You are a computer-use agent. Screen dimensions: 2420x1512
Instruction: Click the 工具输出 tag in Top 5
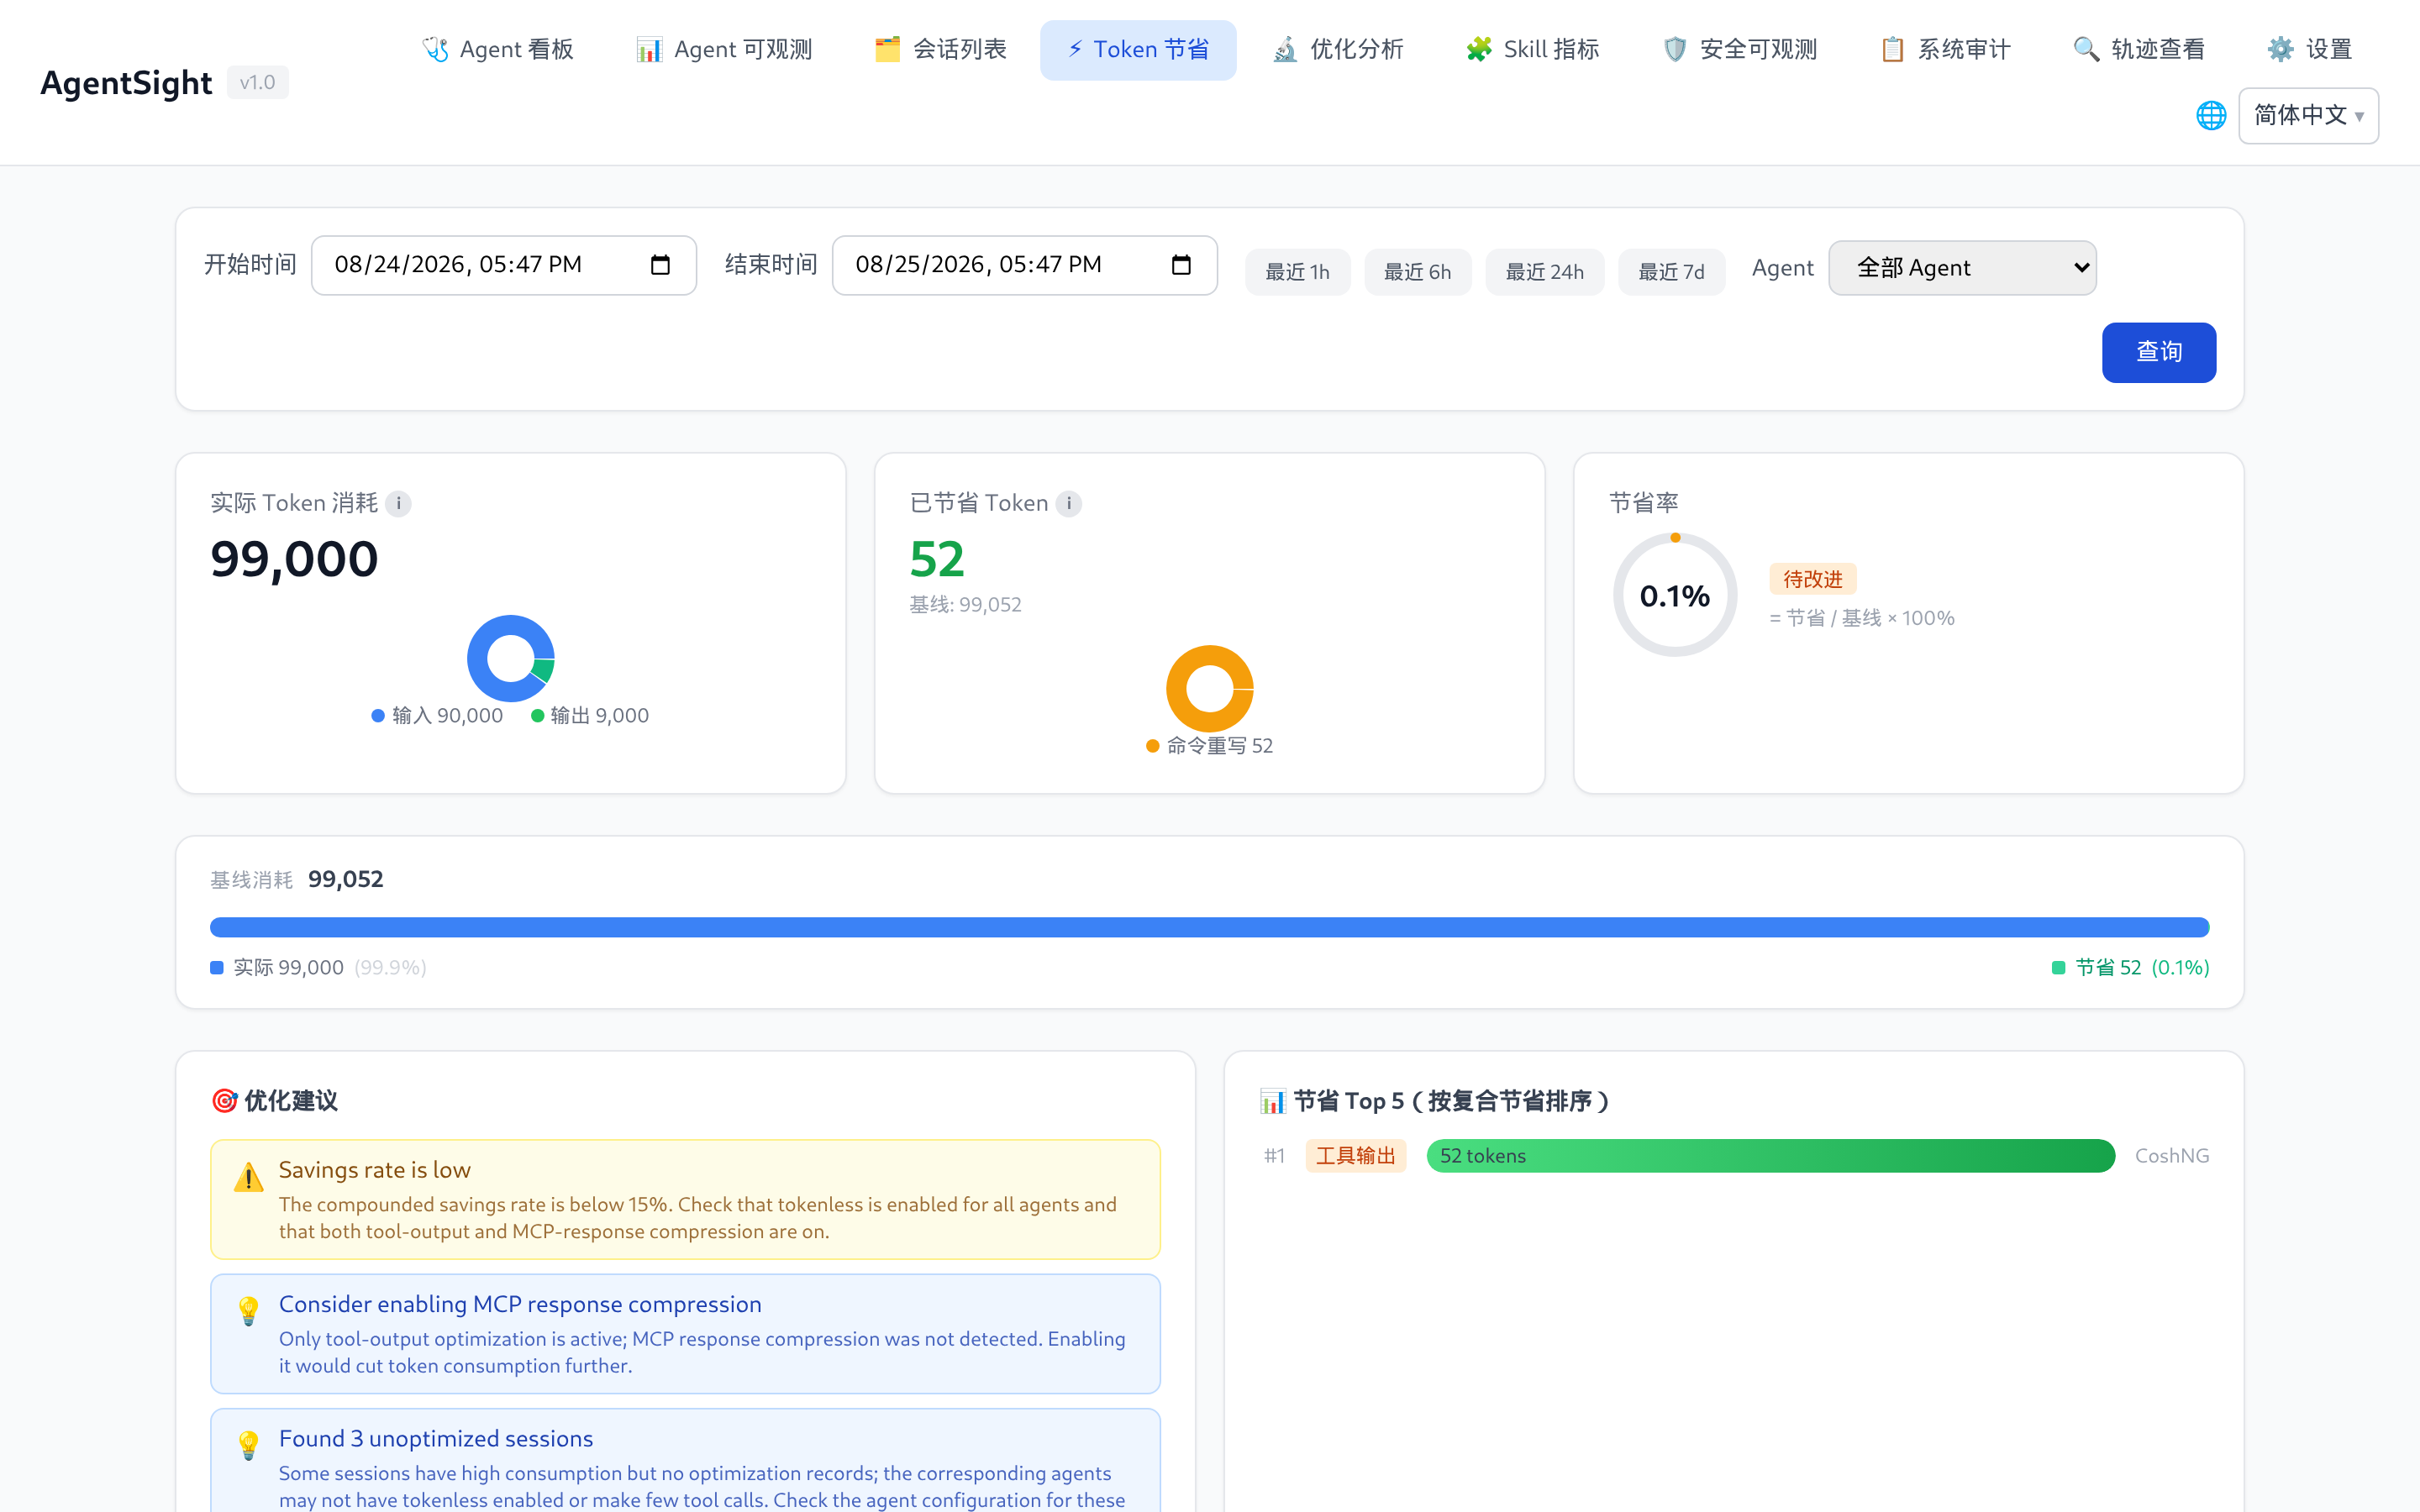pos(1355,1156)
